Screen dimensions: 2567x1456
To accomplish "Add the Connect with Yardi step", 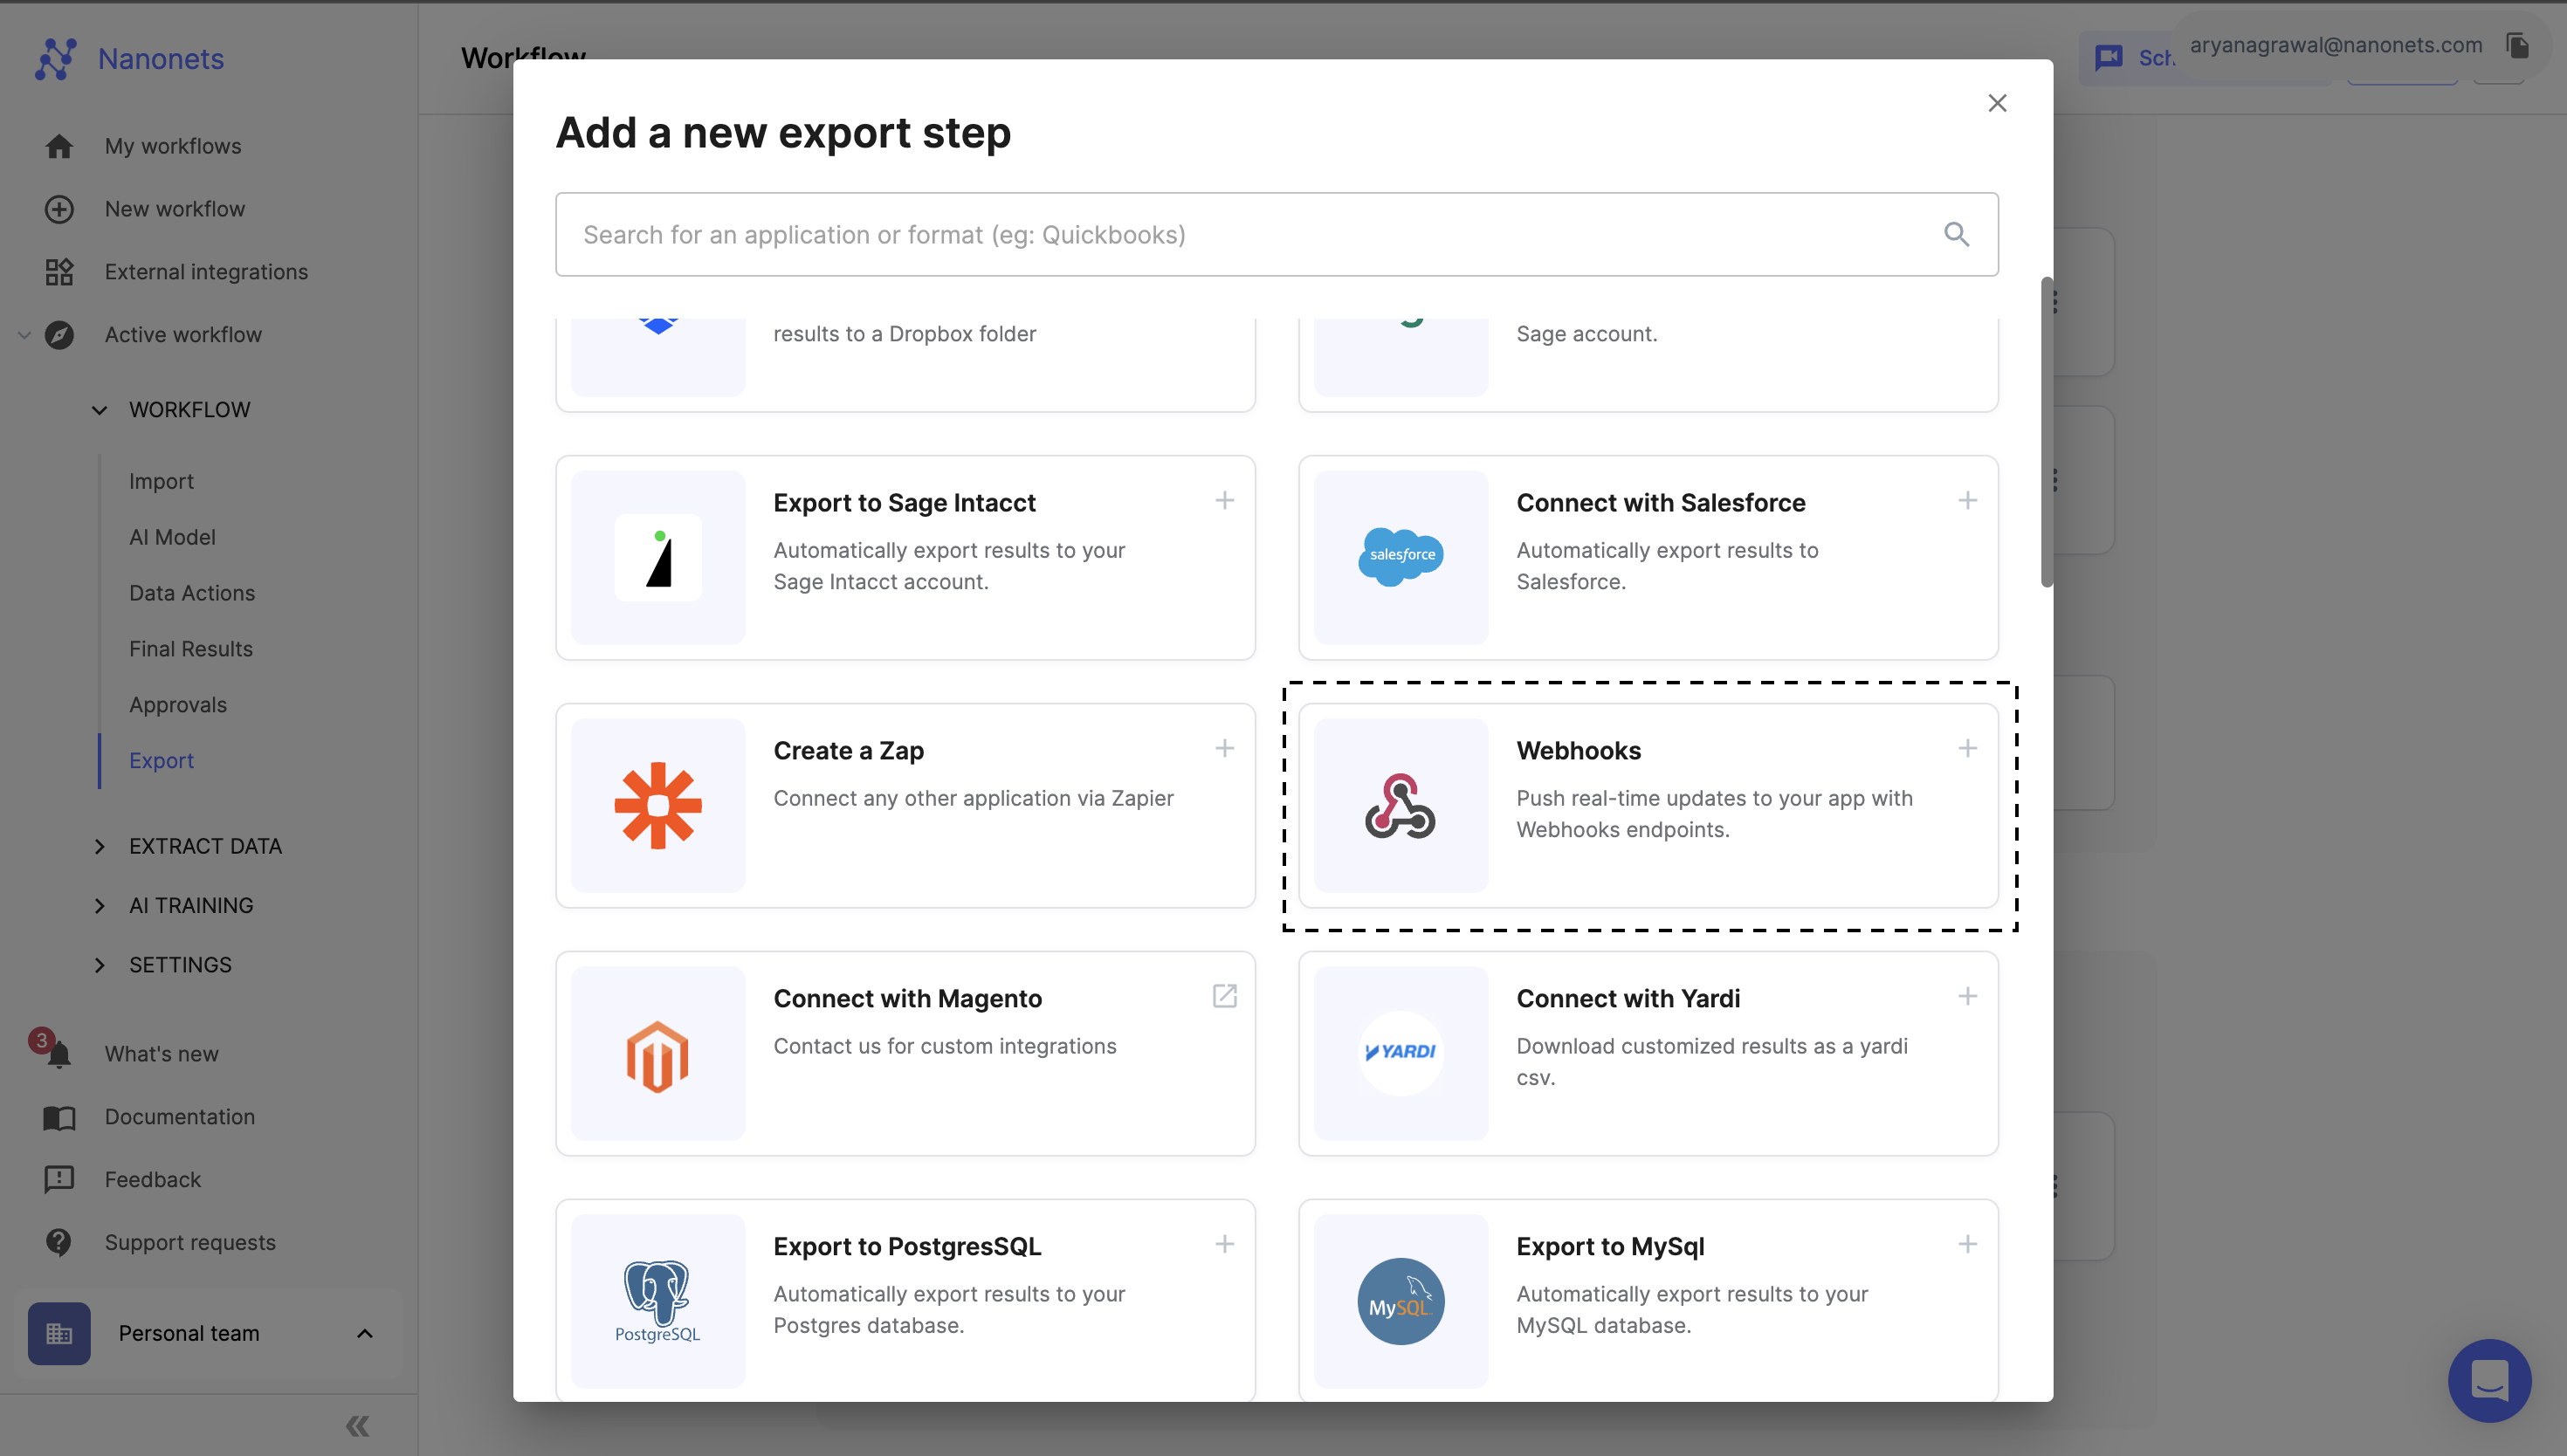I will 1967,996.
